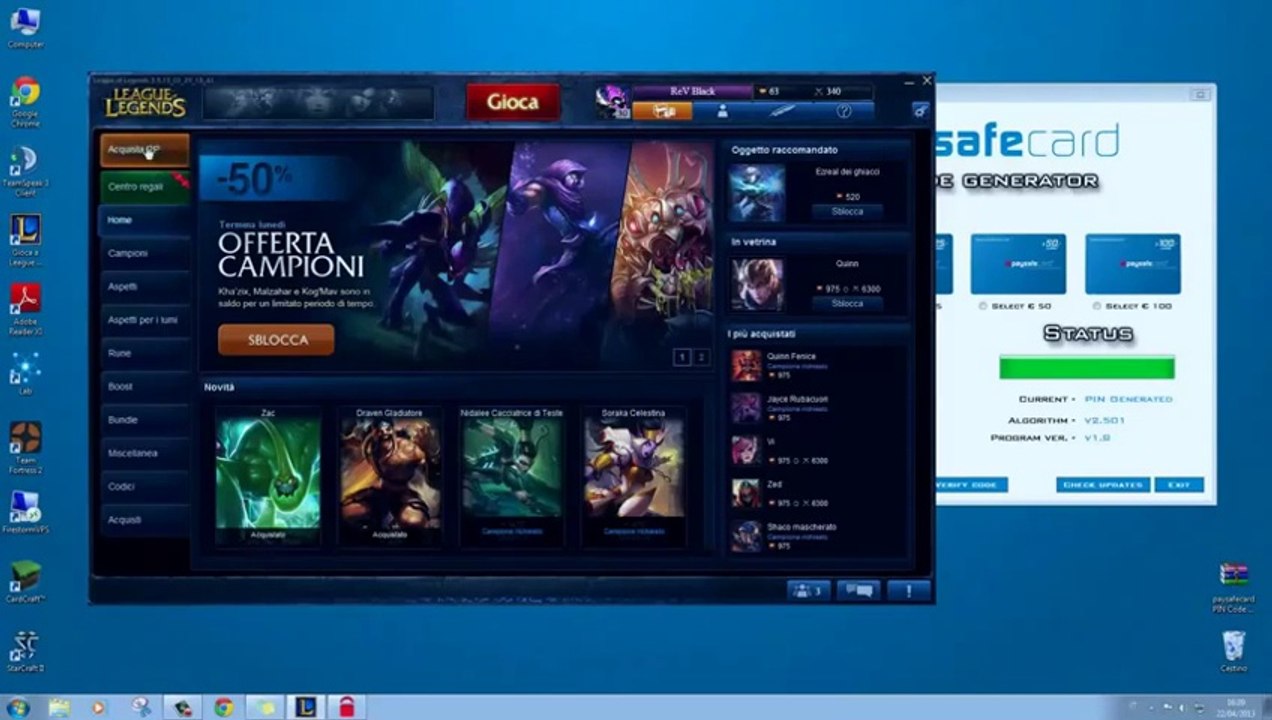The height and width of the screenshot is (720, 1272).
Task: Click the League of Legends logo
Action: tap(146, 102)
